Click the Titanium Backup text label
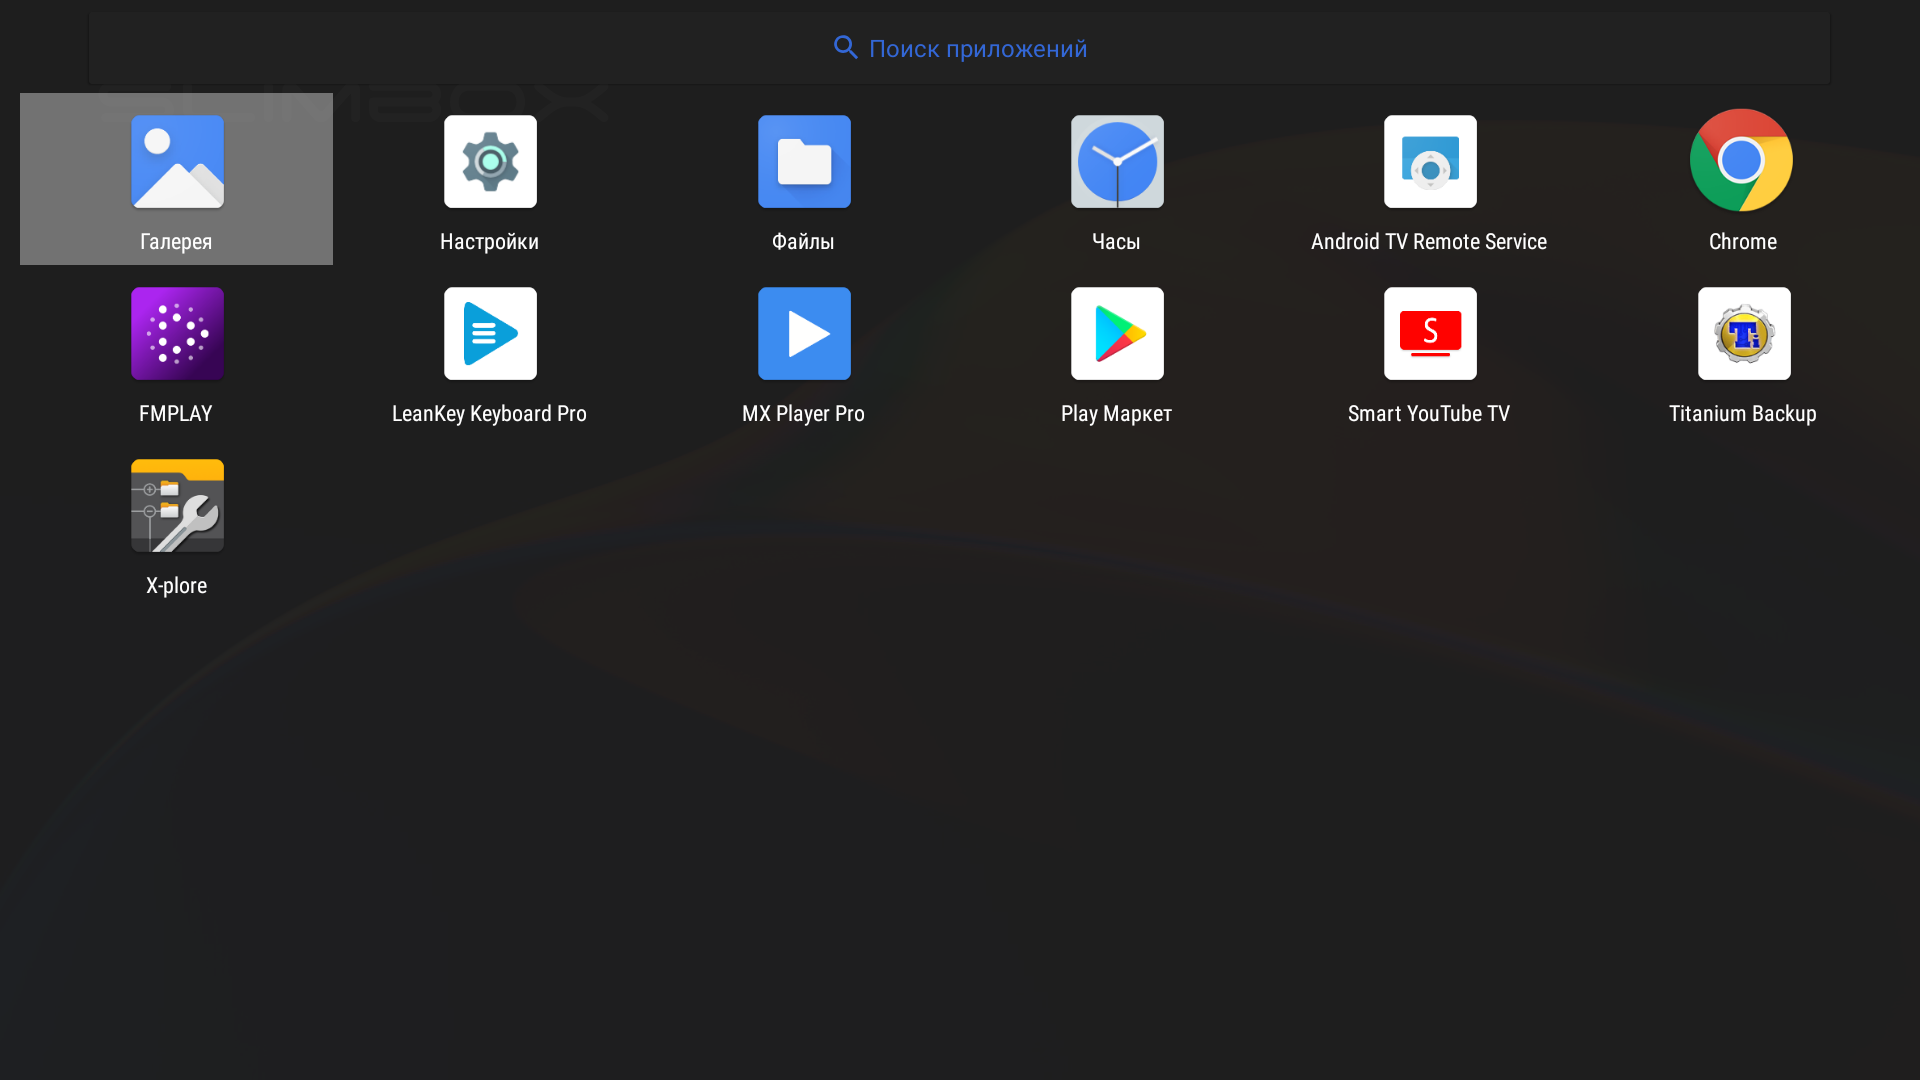Viewport: 1920px width, 1080px height. tap(1742, 414)
